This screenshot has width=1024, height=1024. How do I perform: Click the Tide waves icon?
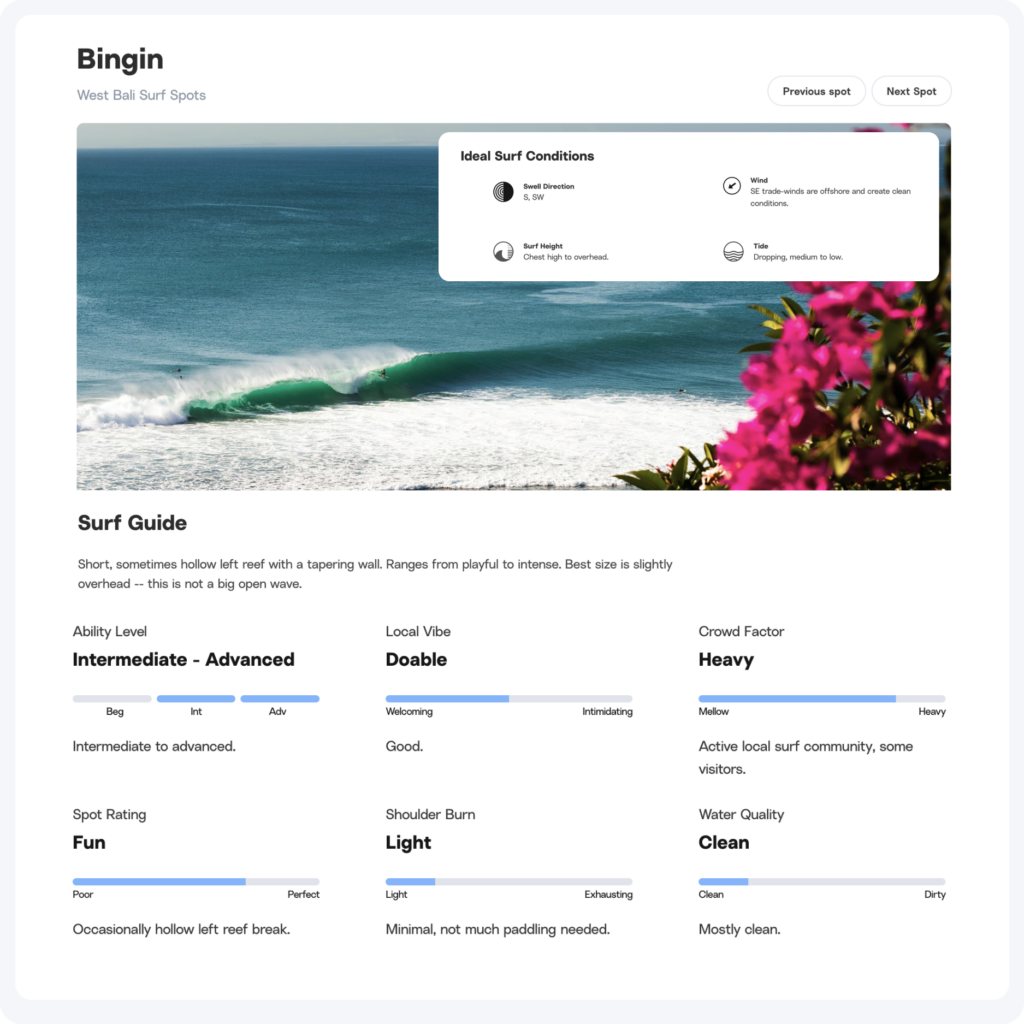(x=733, y=252)
